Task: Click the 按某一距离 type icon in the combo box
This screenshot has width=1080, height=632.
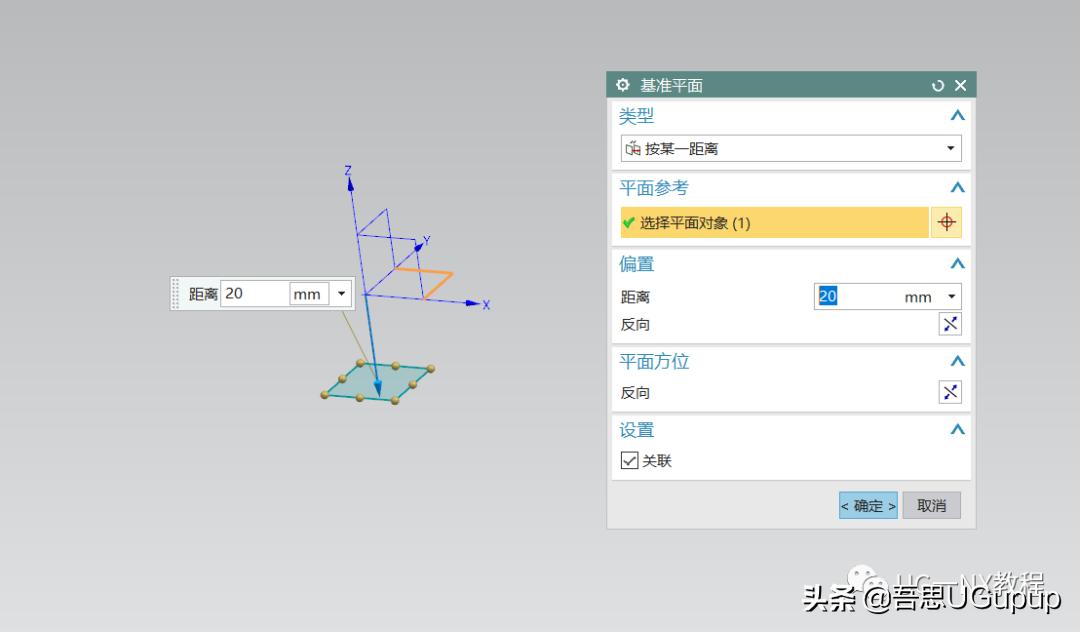Action: point(633,147)
